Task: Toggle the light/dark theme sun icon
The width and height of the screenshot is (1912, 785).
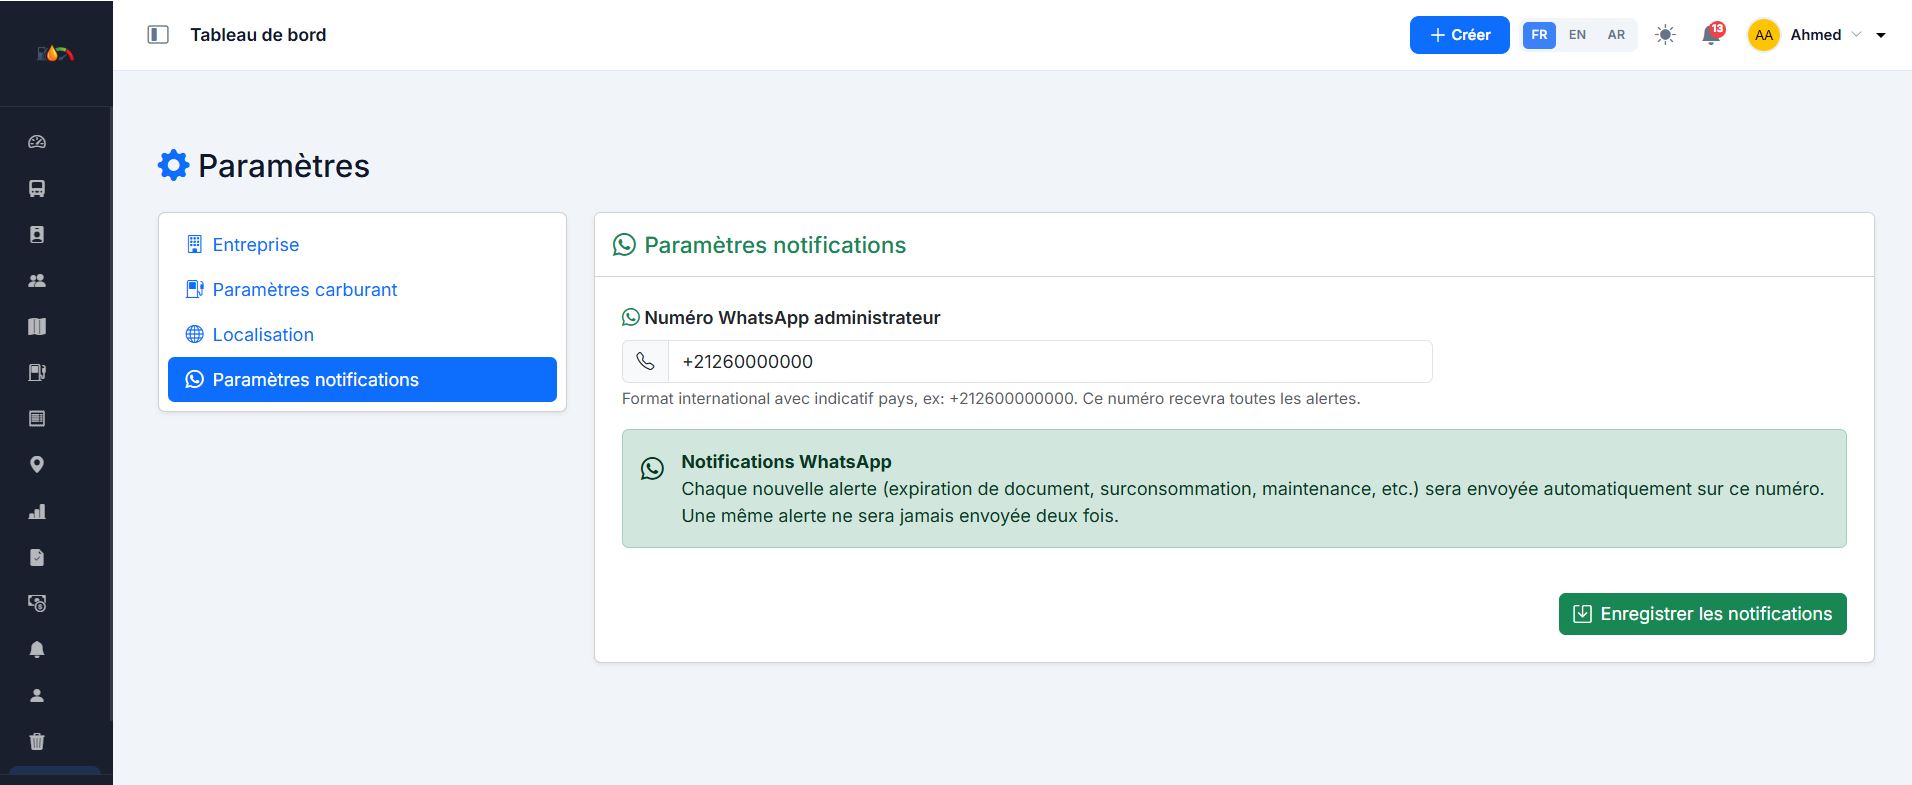Action: 1665,35
